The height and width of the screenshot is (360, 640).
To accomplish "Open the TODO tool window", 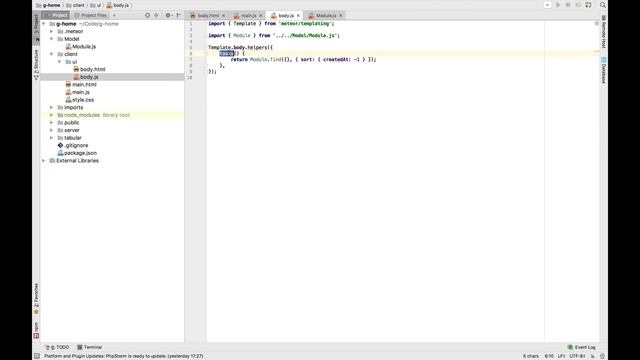I will [57, 347].
